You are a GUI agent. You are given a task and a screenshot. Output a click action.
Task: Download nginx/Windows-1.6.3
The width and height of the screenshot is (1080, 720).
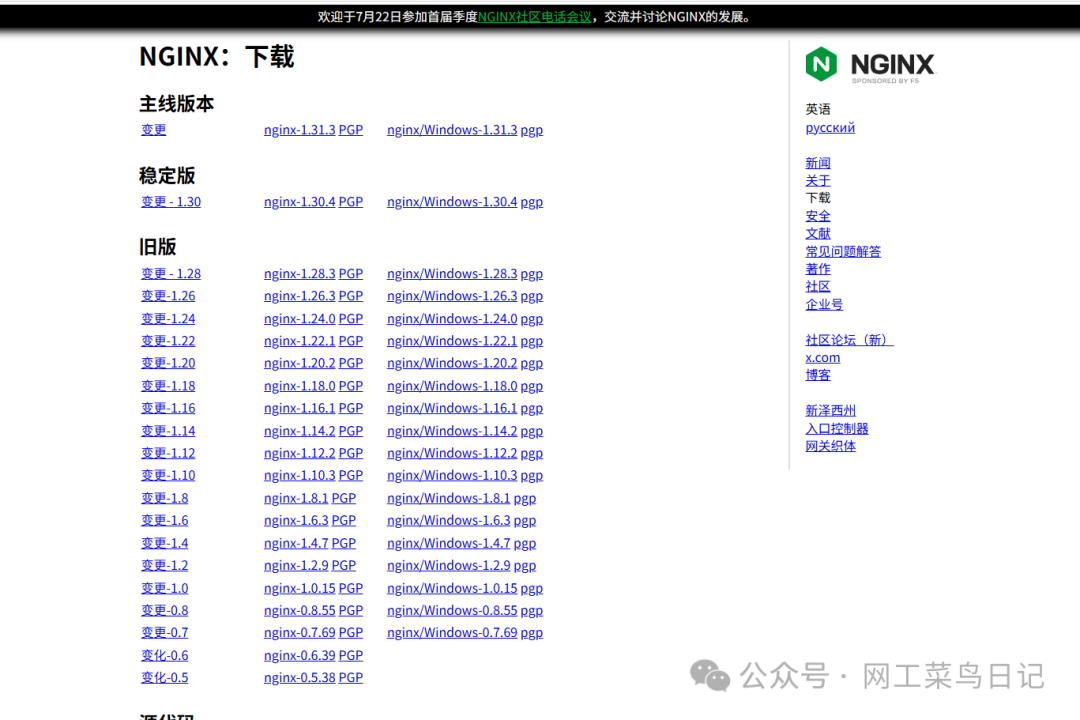click(x=448, y=520)
